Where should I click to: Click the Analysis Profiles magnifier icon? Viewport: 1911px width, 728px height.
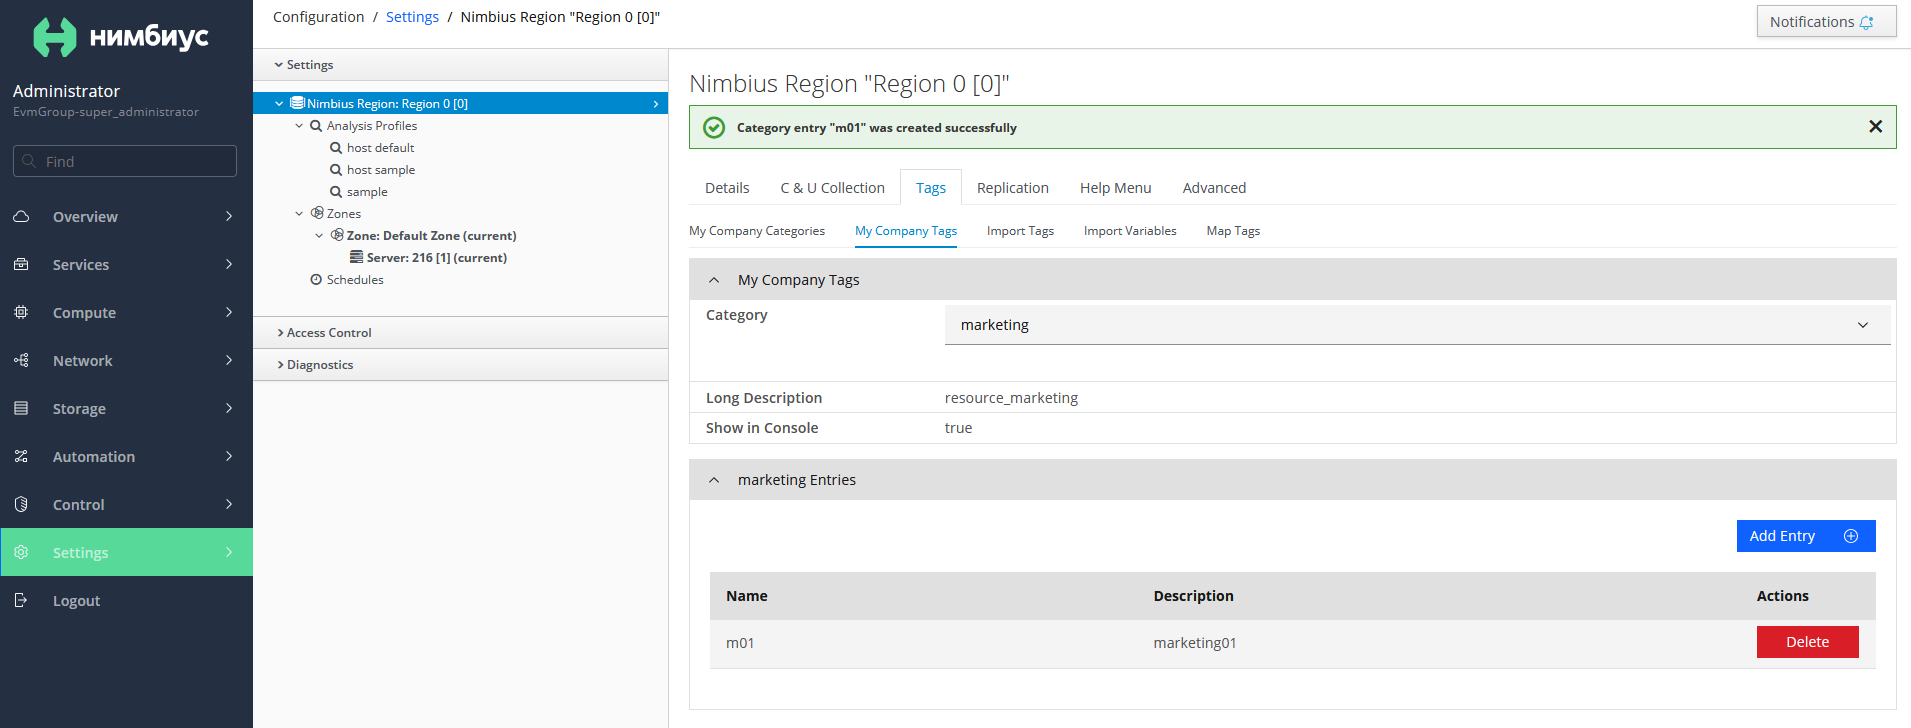pos(316,126)
